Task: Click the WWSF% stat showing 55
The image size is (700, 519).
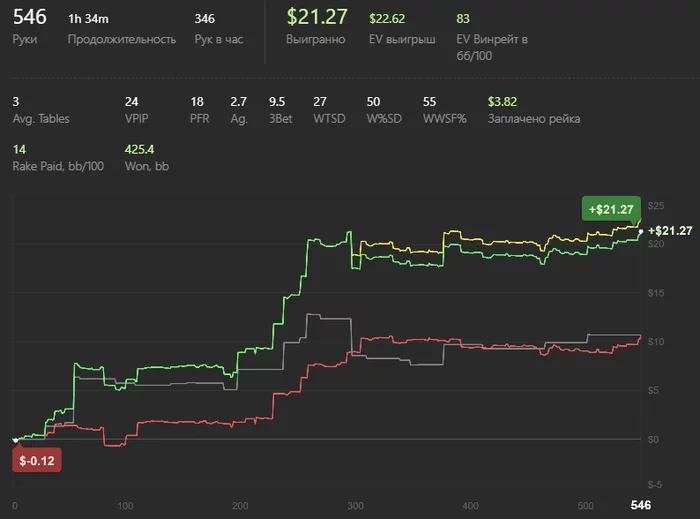Action: coord(445,110)
